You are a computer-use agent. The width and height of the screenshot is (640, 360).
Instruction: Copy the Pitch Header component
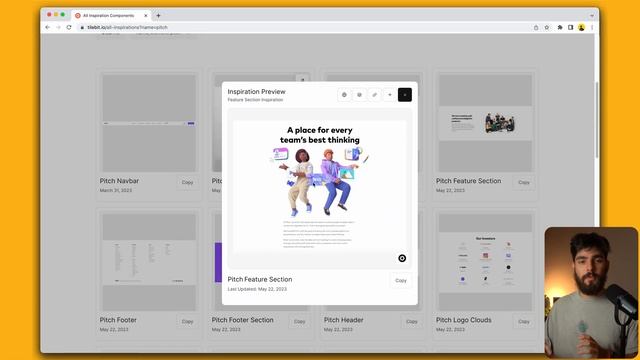coord(412,322)
